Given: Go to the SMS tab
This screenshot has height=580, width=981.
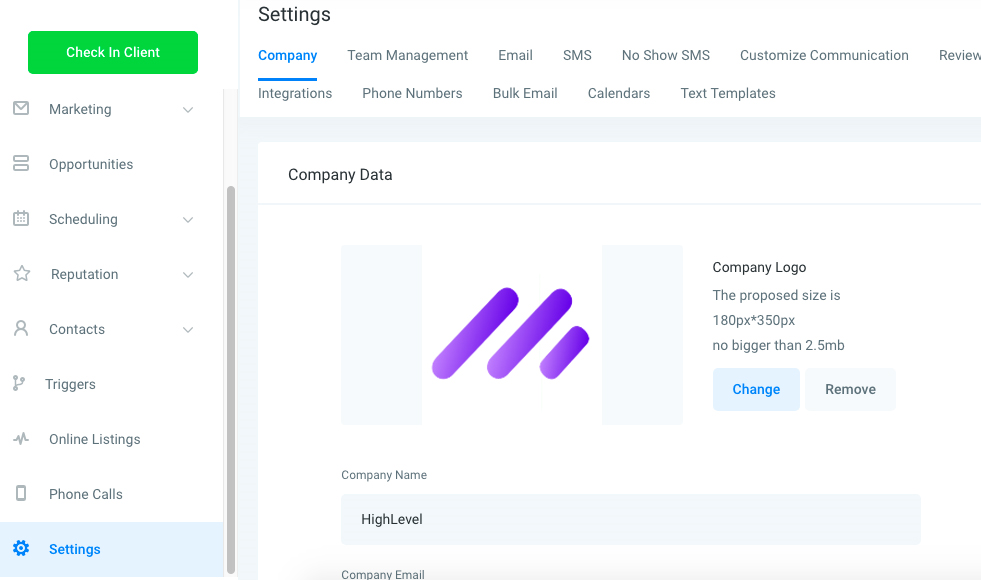Looking at the screenshot, I should (577, 56).
